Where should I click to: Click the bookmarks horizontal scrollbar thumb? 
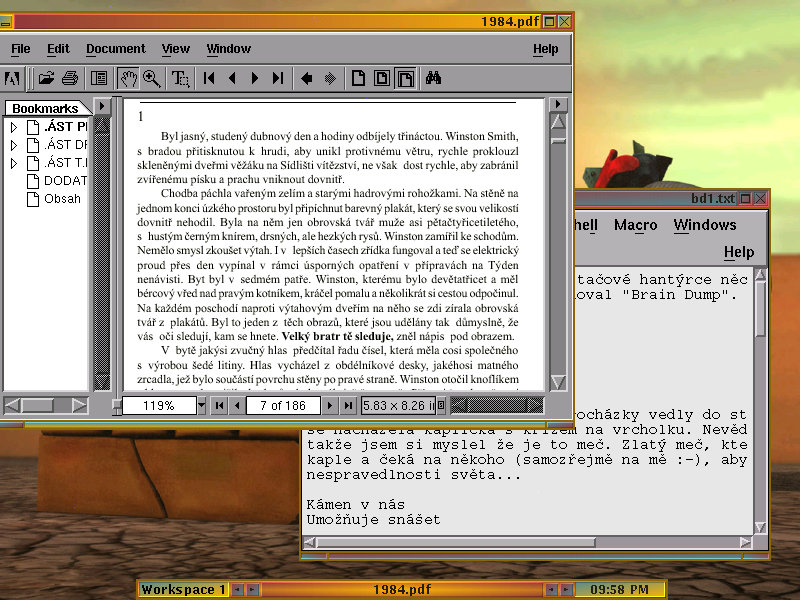(x=37, y=406)
